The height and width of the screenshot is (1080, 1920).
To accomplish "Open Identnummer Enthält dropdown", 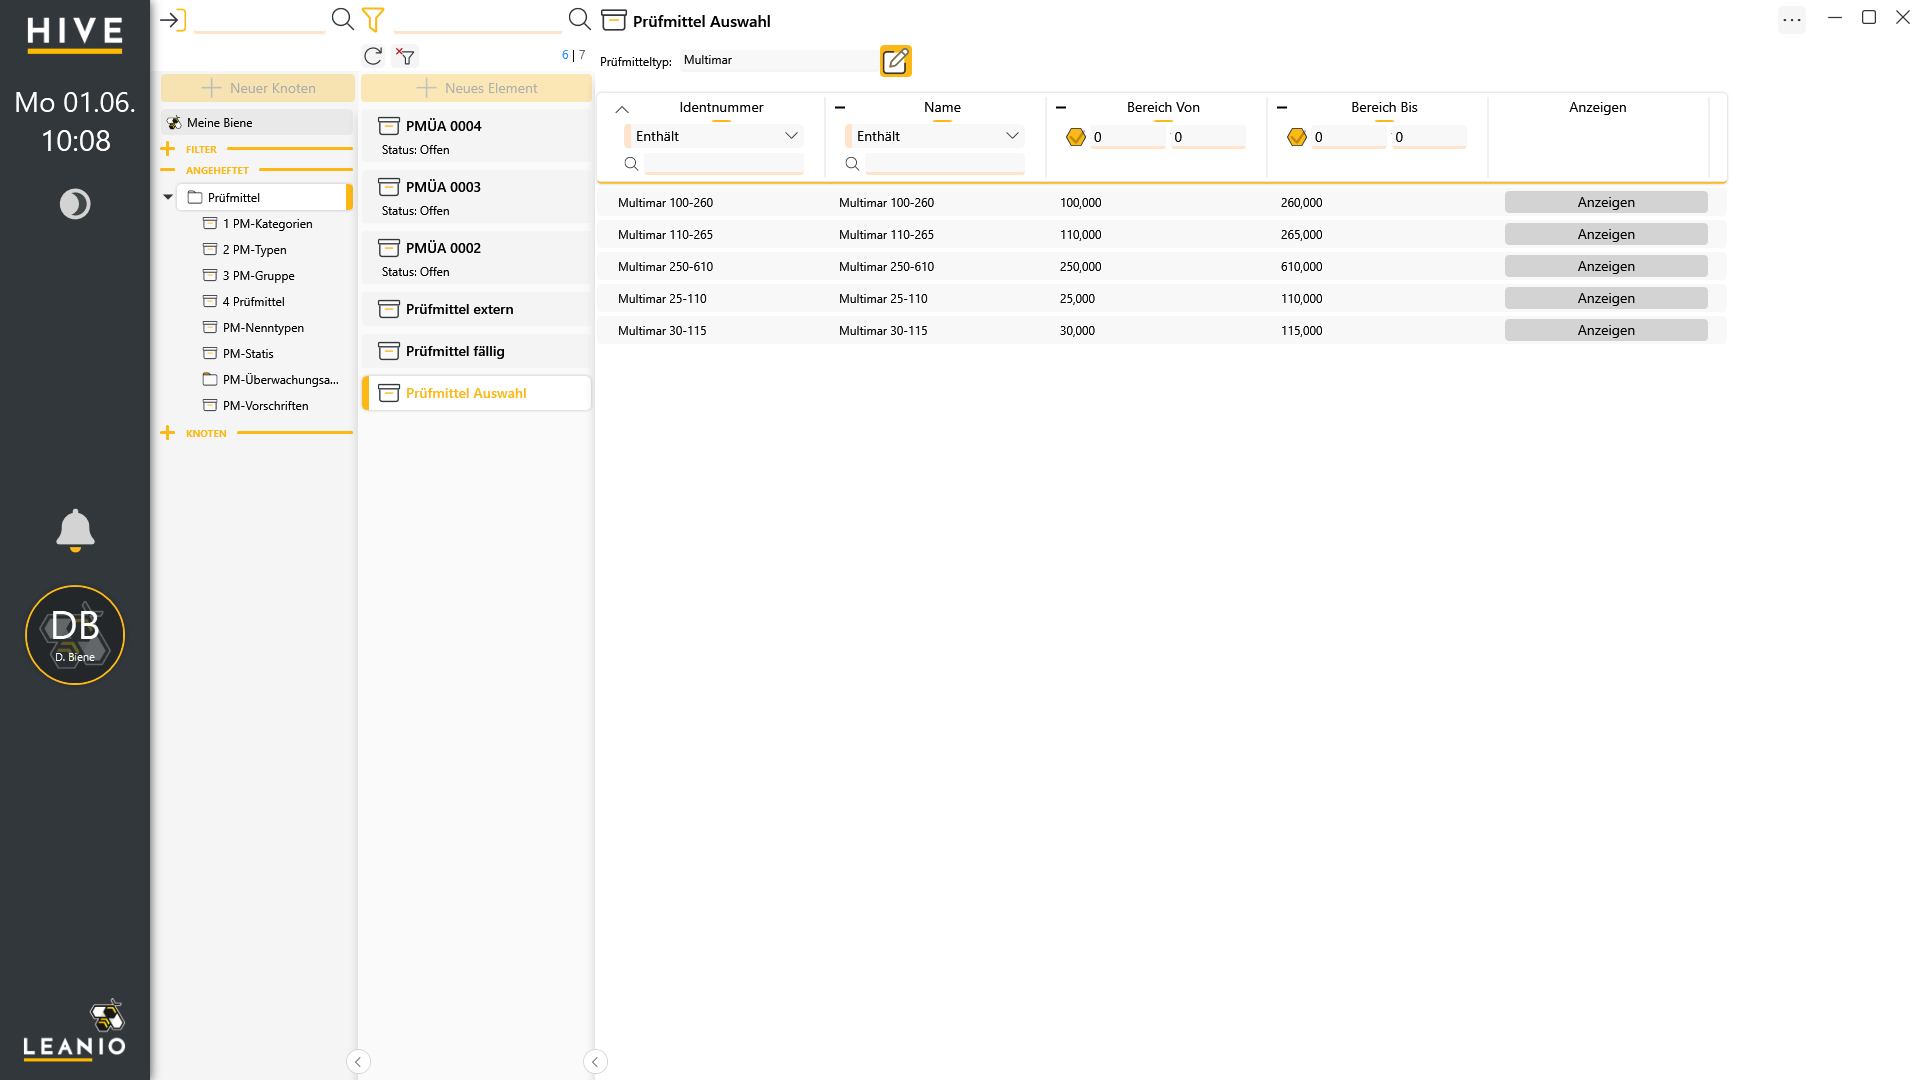I will [714, 136].
